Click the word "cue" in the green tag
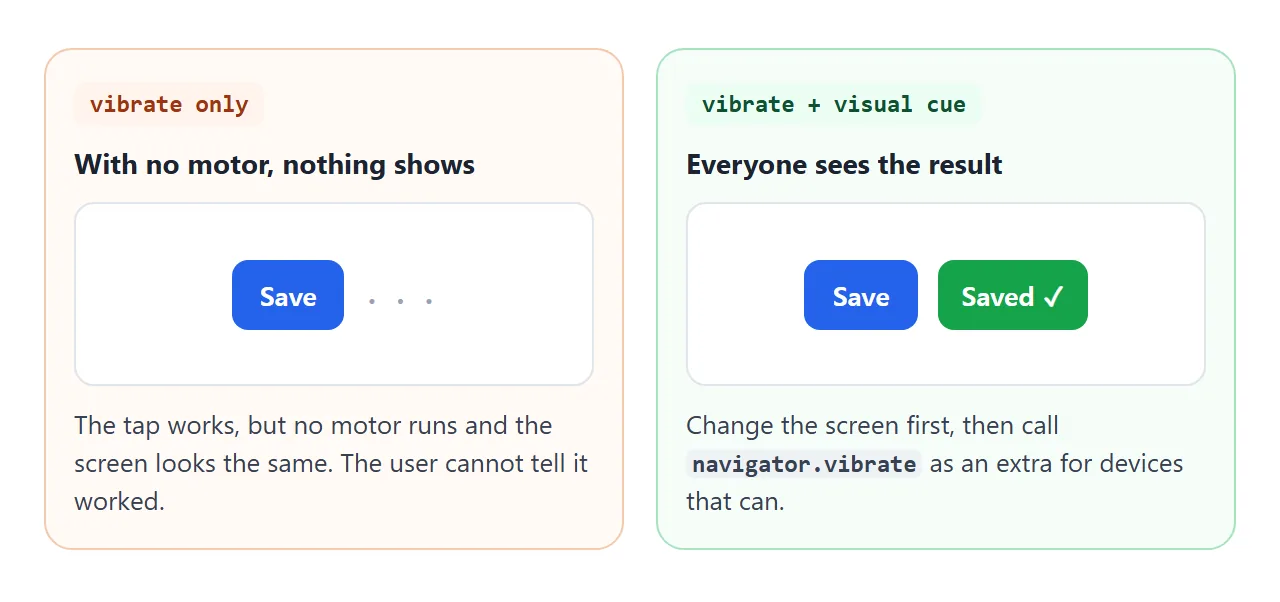Image resolution: width=1280 pixels, height=602 pixels. [x=946, y=104]
